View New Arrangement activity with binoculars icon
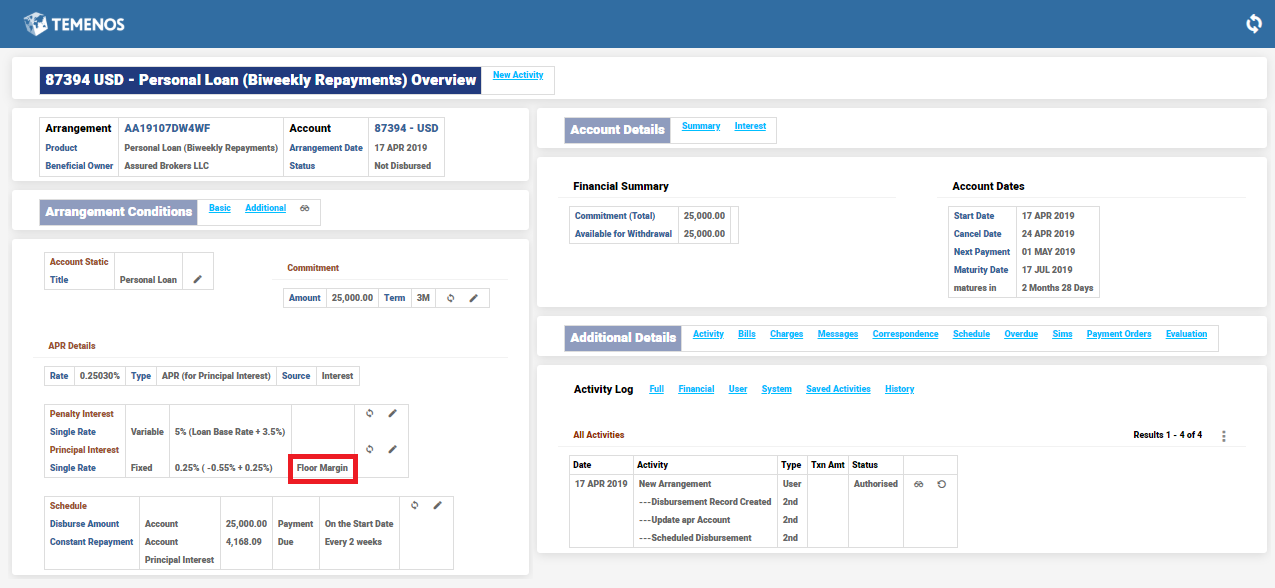 pos(918,484)
